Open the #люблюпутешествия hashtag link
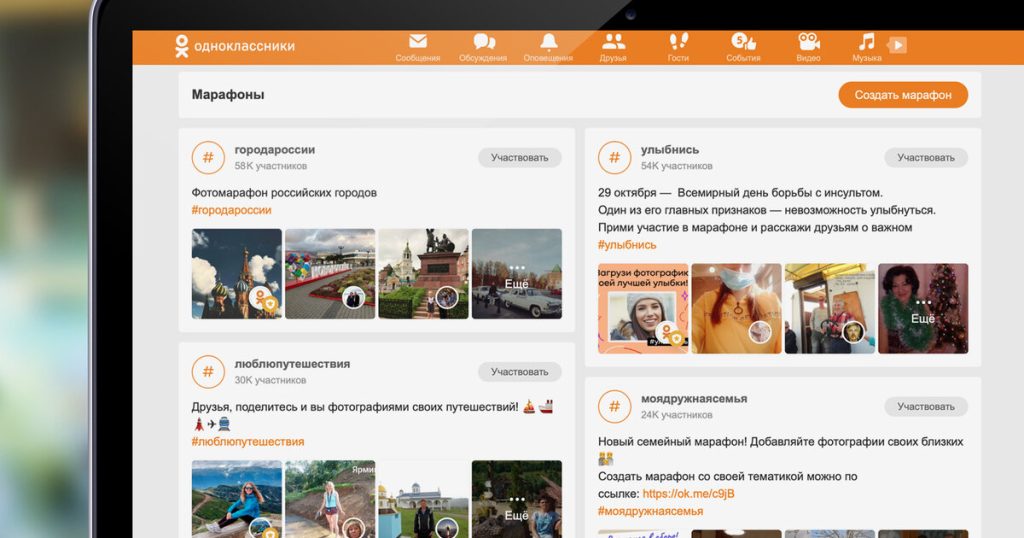1024x538 pixels. 248,442
